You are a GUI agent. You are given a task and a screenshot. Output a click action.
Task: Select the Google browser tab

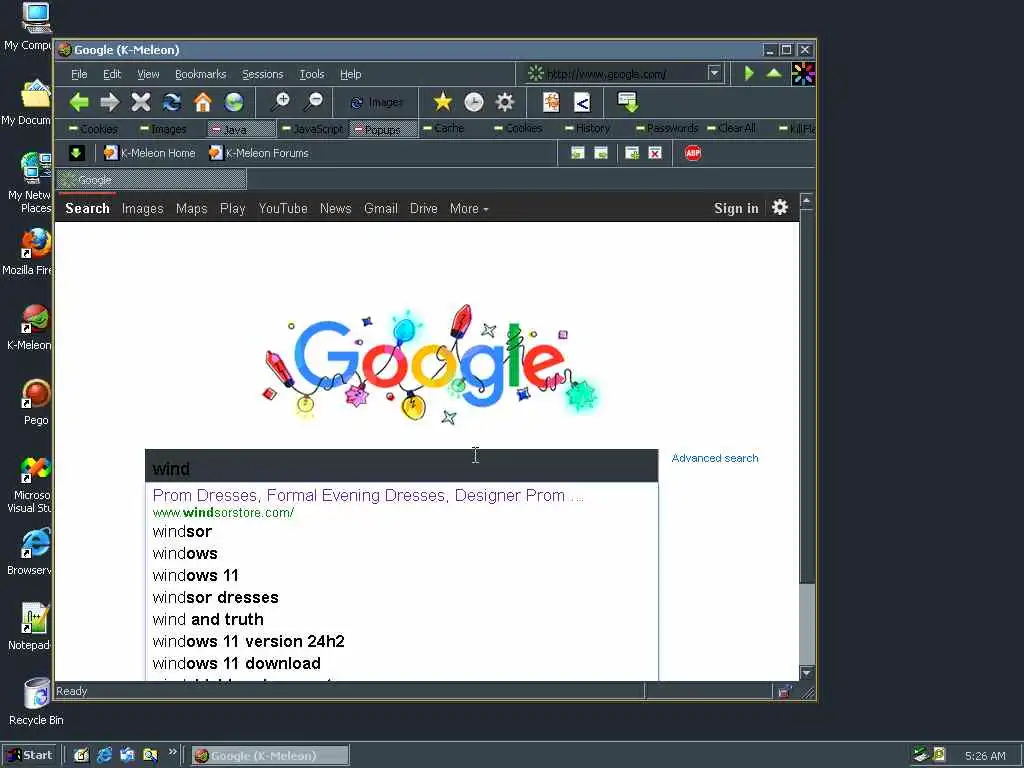pyautogui.click(x=152, y=180)
